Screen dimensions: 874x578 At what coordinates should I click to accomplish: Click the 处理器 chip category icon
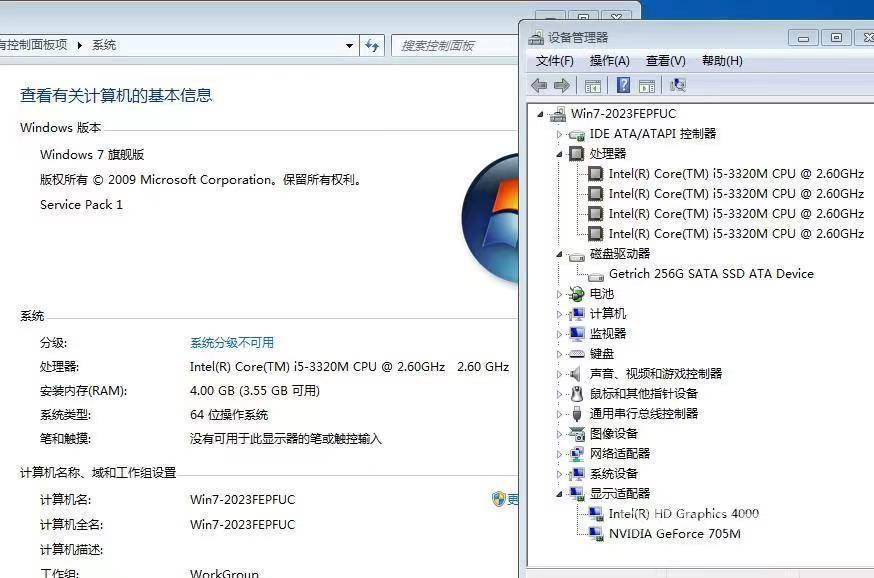pos(576,154)
